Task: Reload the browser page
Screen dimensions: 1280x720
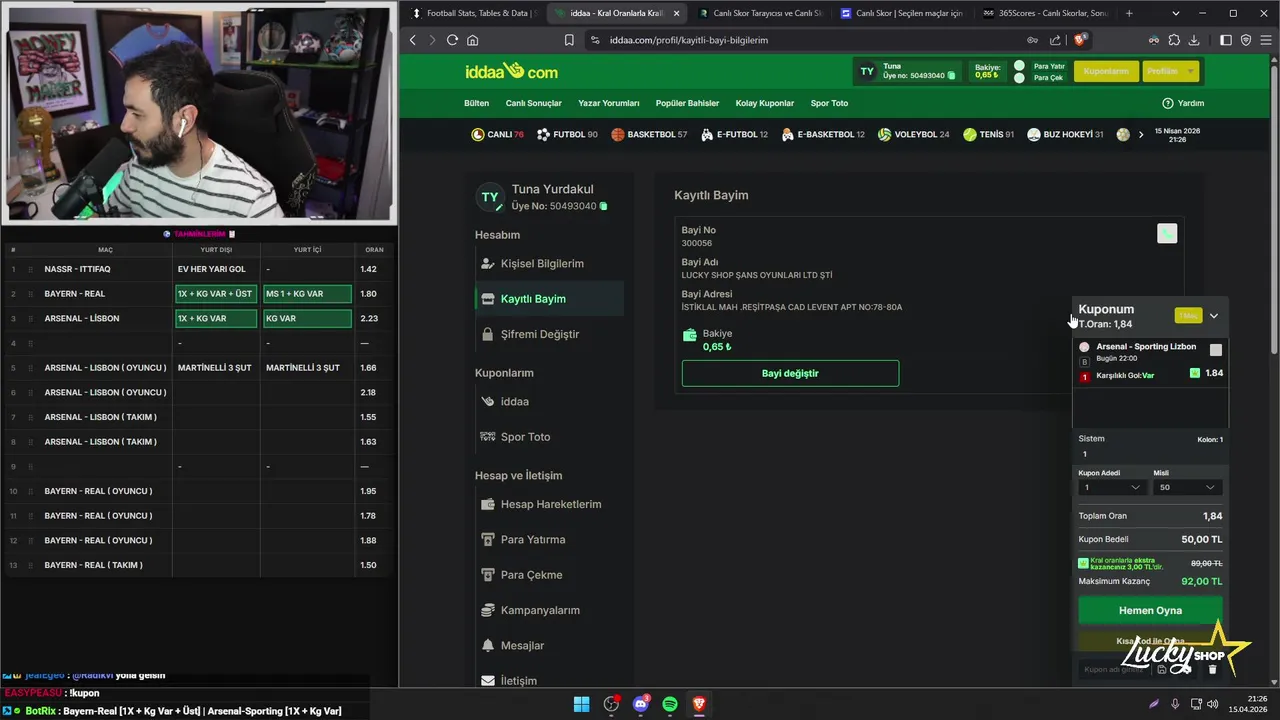Action: tap(452, 40)
